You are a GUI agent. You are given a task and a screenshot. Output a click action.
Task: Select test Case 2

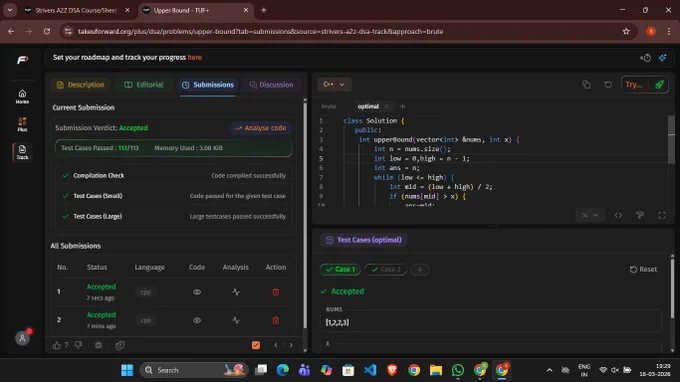[386, 269]
